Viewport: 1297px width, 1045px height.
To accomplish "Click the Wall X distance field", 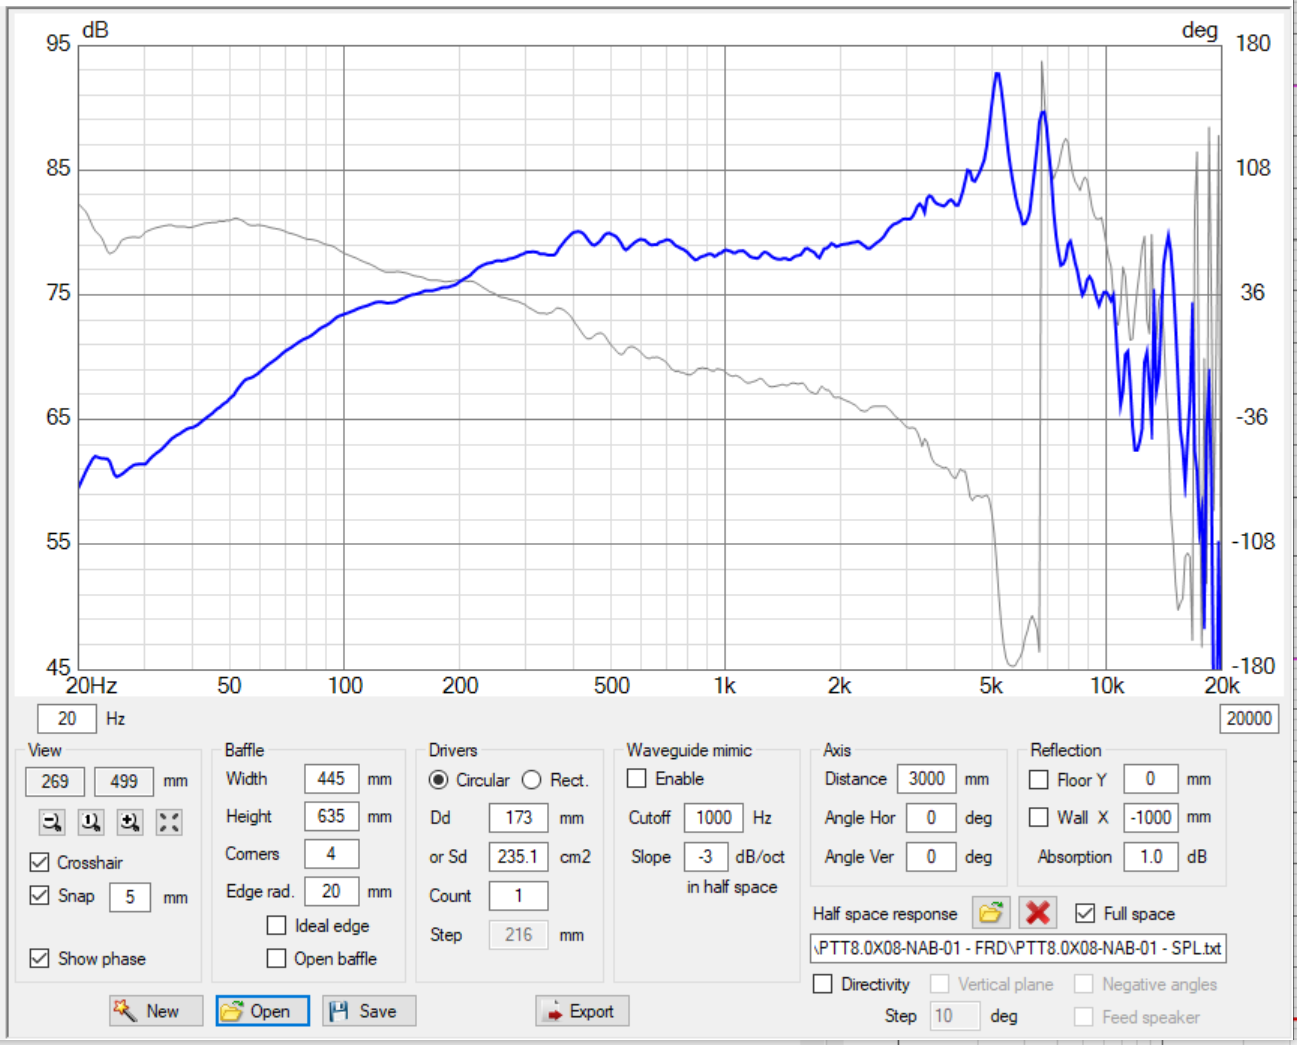I will tap(1150, 817).
